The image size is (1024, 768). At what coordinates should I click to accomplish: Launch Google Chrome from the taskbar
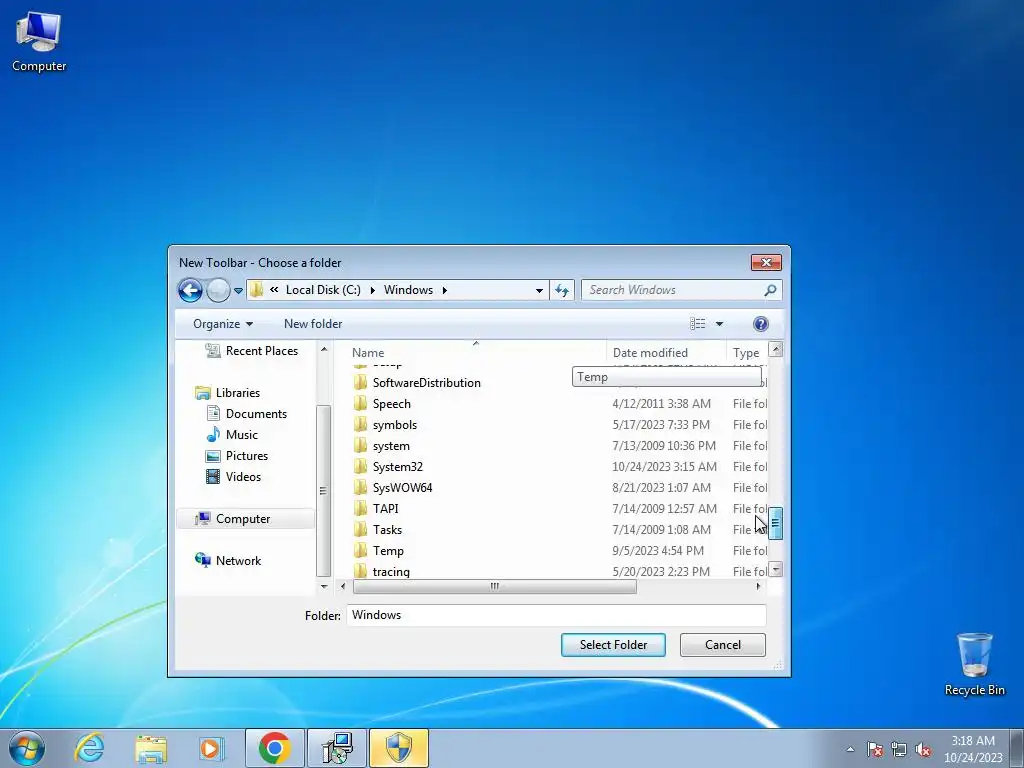[x=275, y=748]
